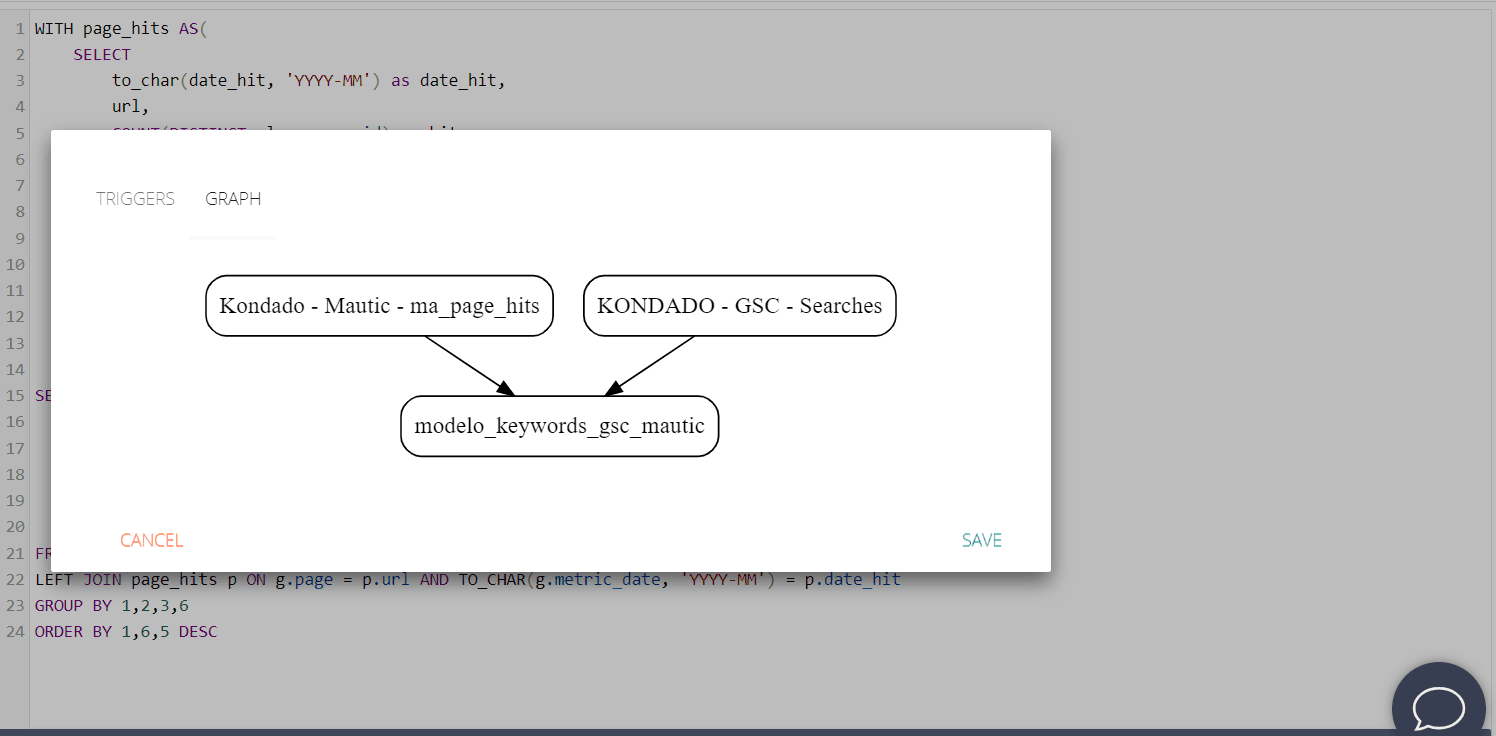Image resolution: width=1496 pixels, height=736 pixels.
Task: Select the KONDADO - GSC - Searches node
Action: tap(739, 306)
